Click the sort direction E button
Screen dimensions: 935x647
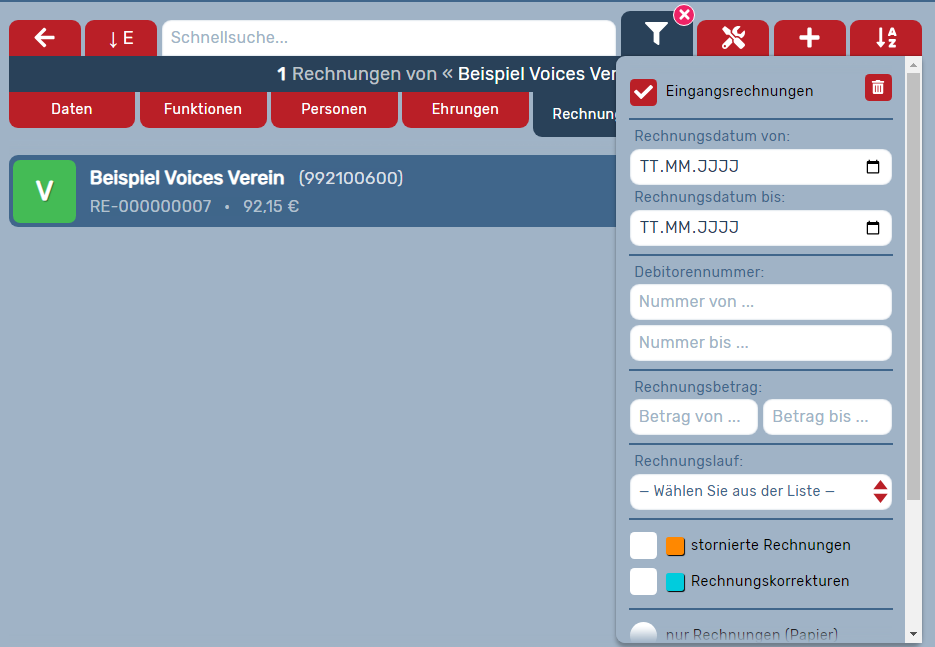click(121, 38)
